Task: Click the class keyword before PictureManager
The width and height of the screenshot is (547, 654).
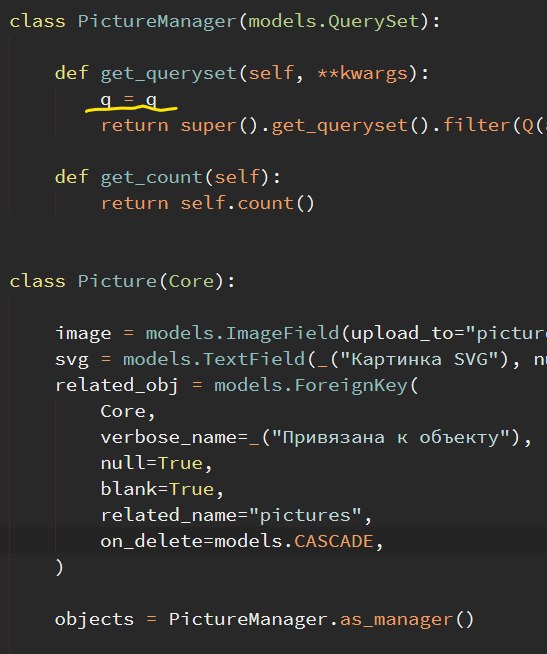Action: click(x=38, y=22)
